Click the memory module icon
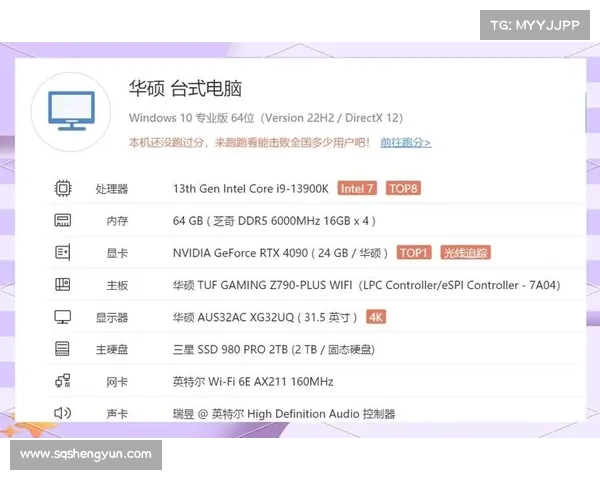Image resolution: width=600 pixels, height=480 pixels. tap(63, 220)
